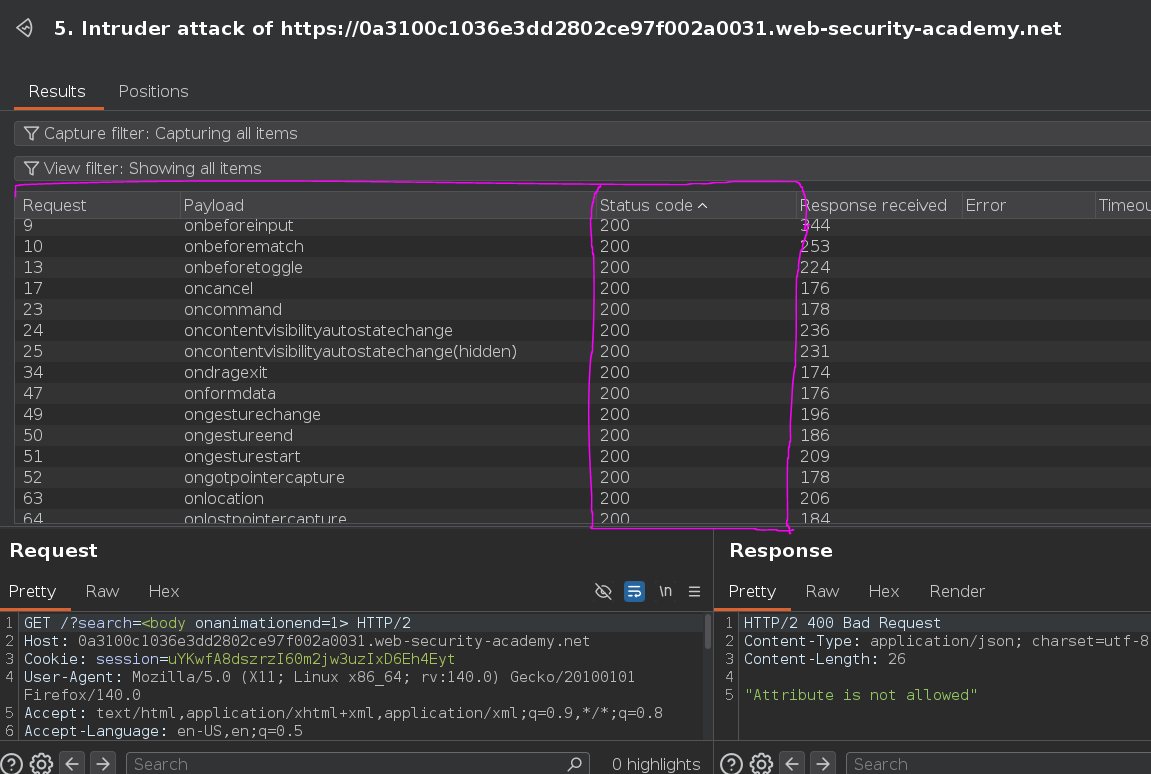Select Hex tab in Request panel

(x=164, y=591)
